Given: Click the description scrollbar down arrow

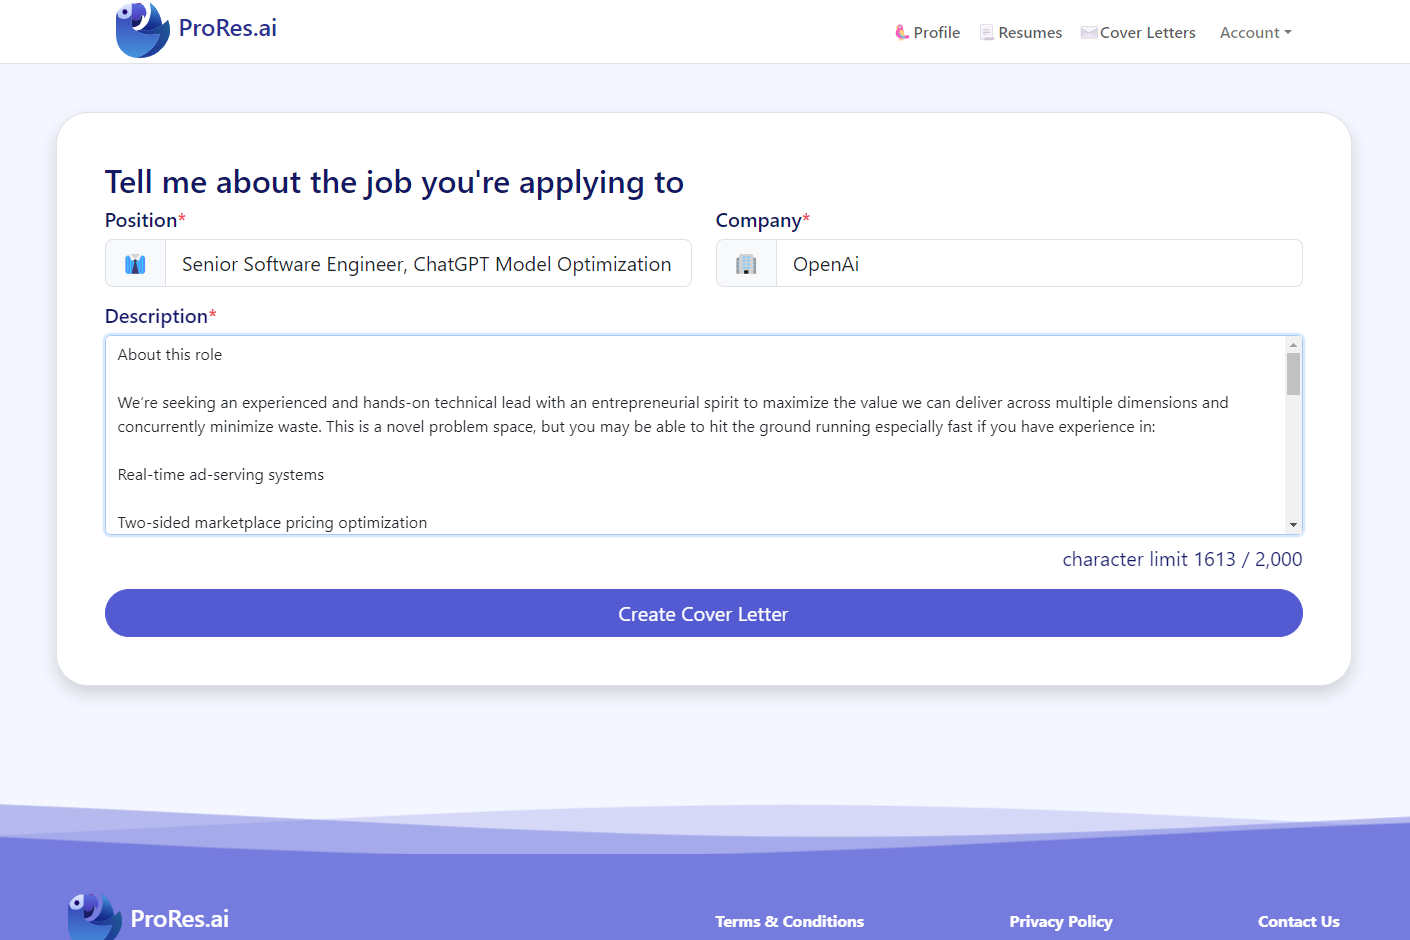Looking at the screenshot, I should click(x=1293, y=525).
